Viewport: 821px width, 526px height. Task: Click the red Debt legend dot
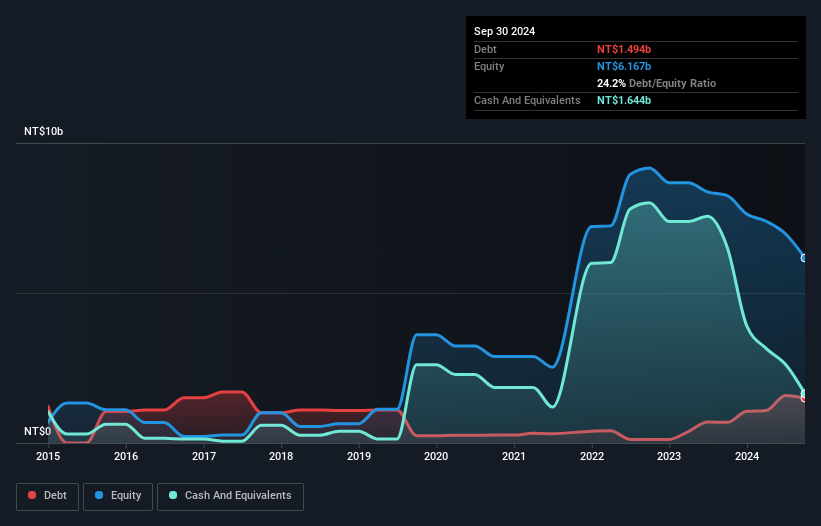[x=32, y=495]
